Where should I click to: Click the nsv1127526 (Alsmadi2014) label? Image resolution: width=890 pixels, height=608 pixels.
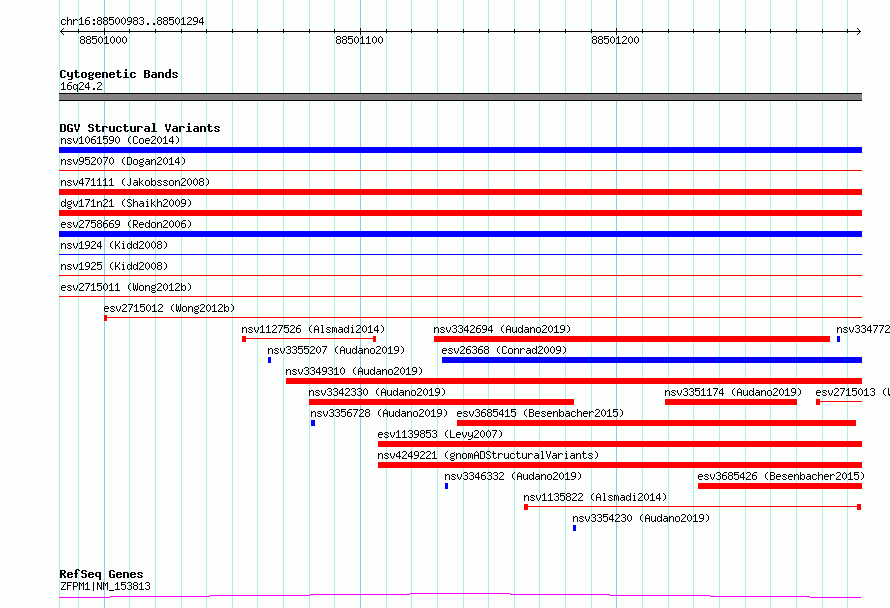pos(313,329)
